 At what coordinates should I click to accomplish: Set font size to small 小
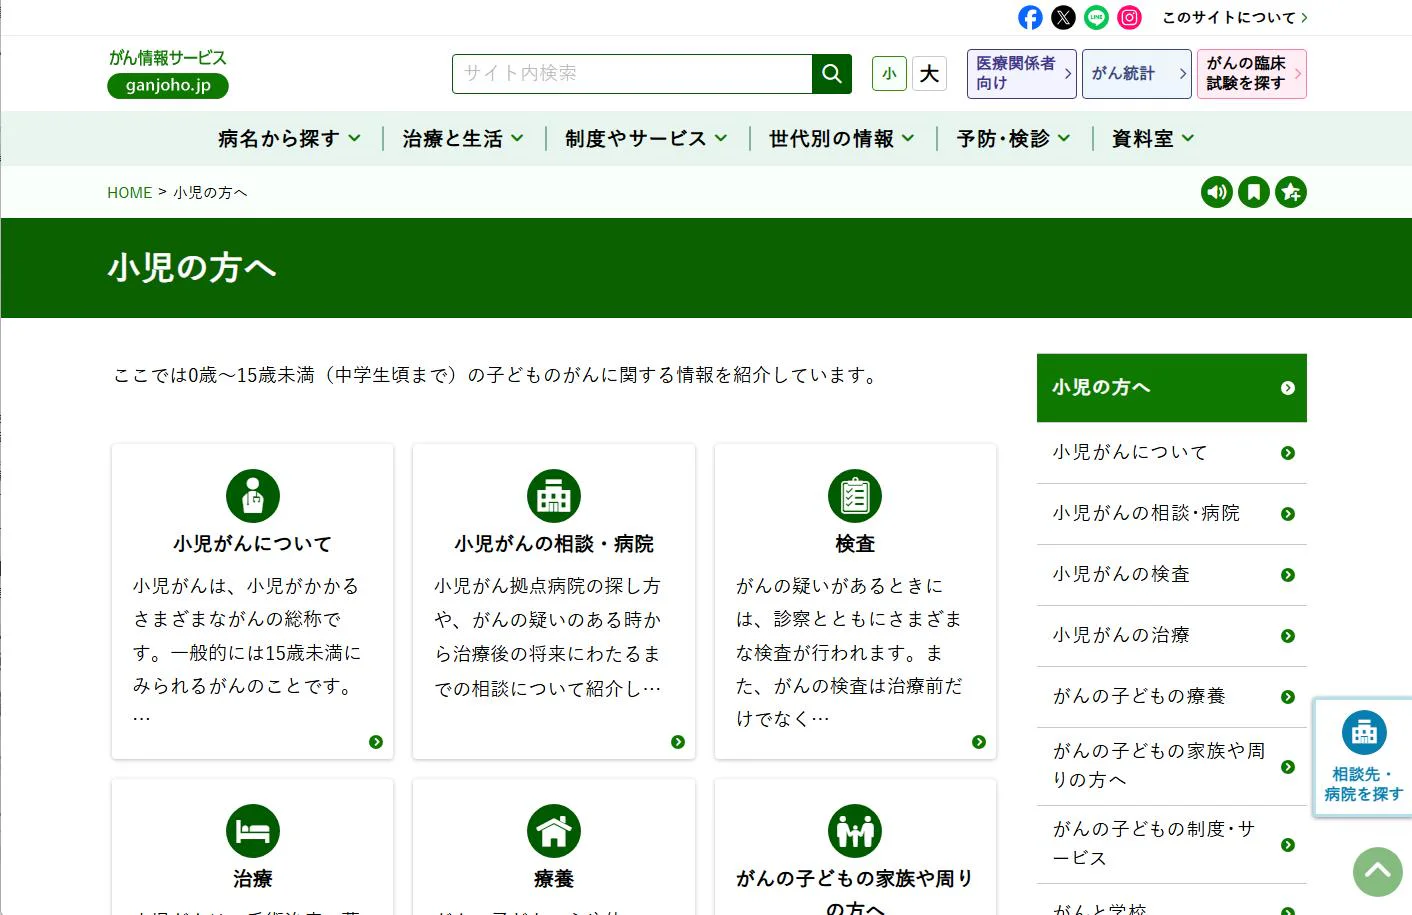pyautogui.click(x=889, y=74)
